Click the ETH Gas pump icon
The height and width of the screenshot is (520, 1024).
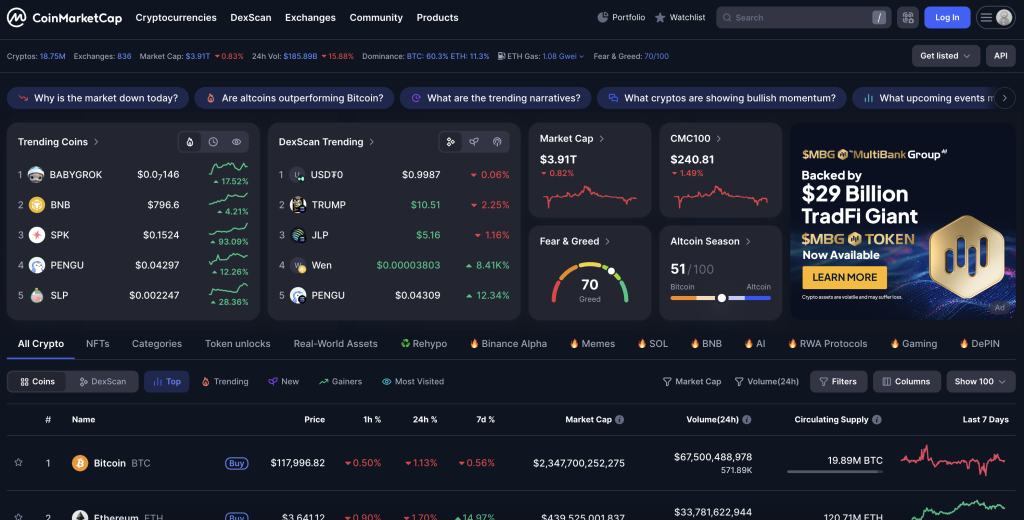(x=501, y=56)
